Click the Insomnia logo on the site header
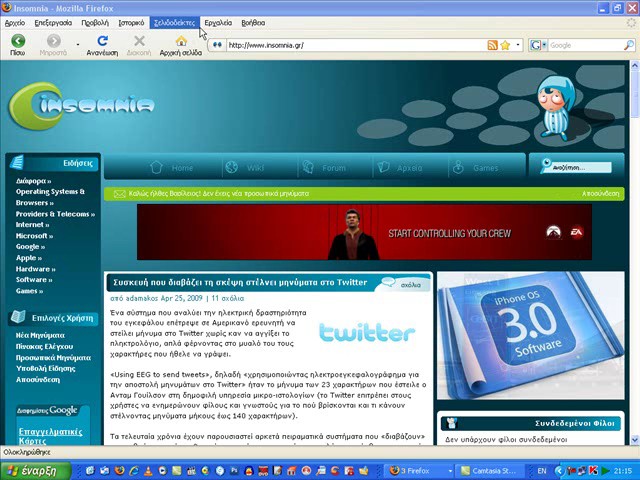 click(82, 105)
